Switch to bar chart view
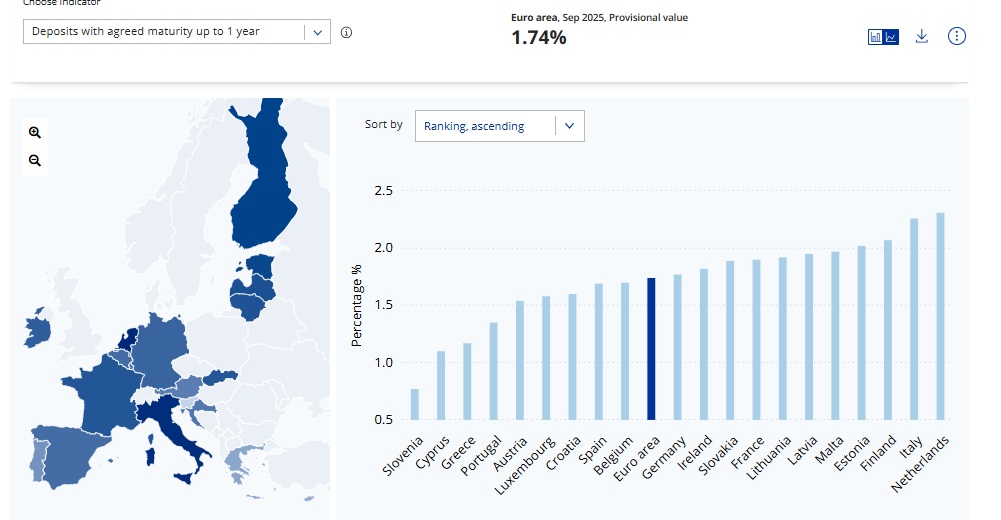 [x=876, y=37]
